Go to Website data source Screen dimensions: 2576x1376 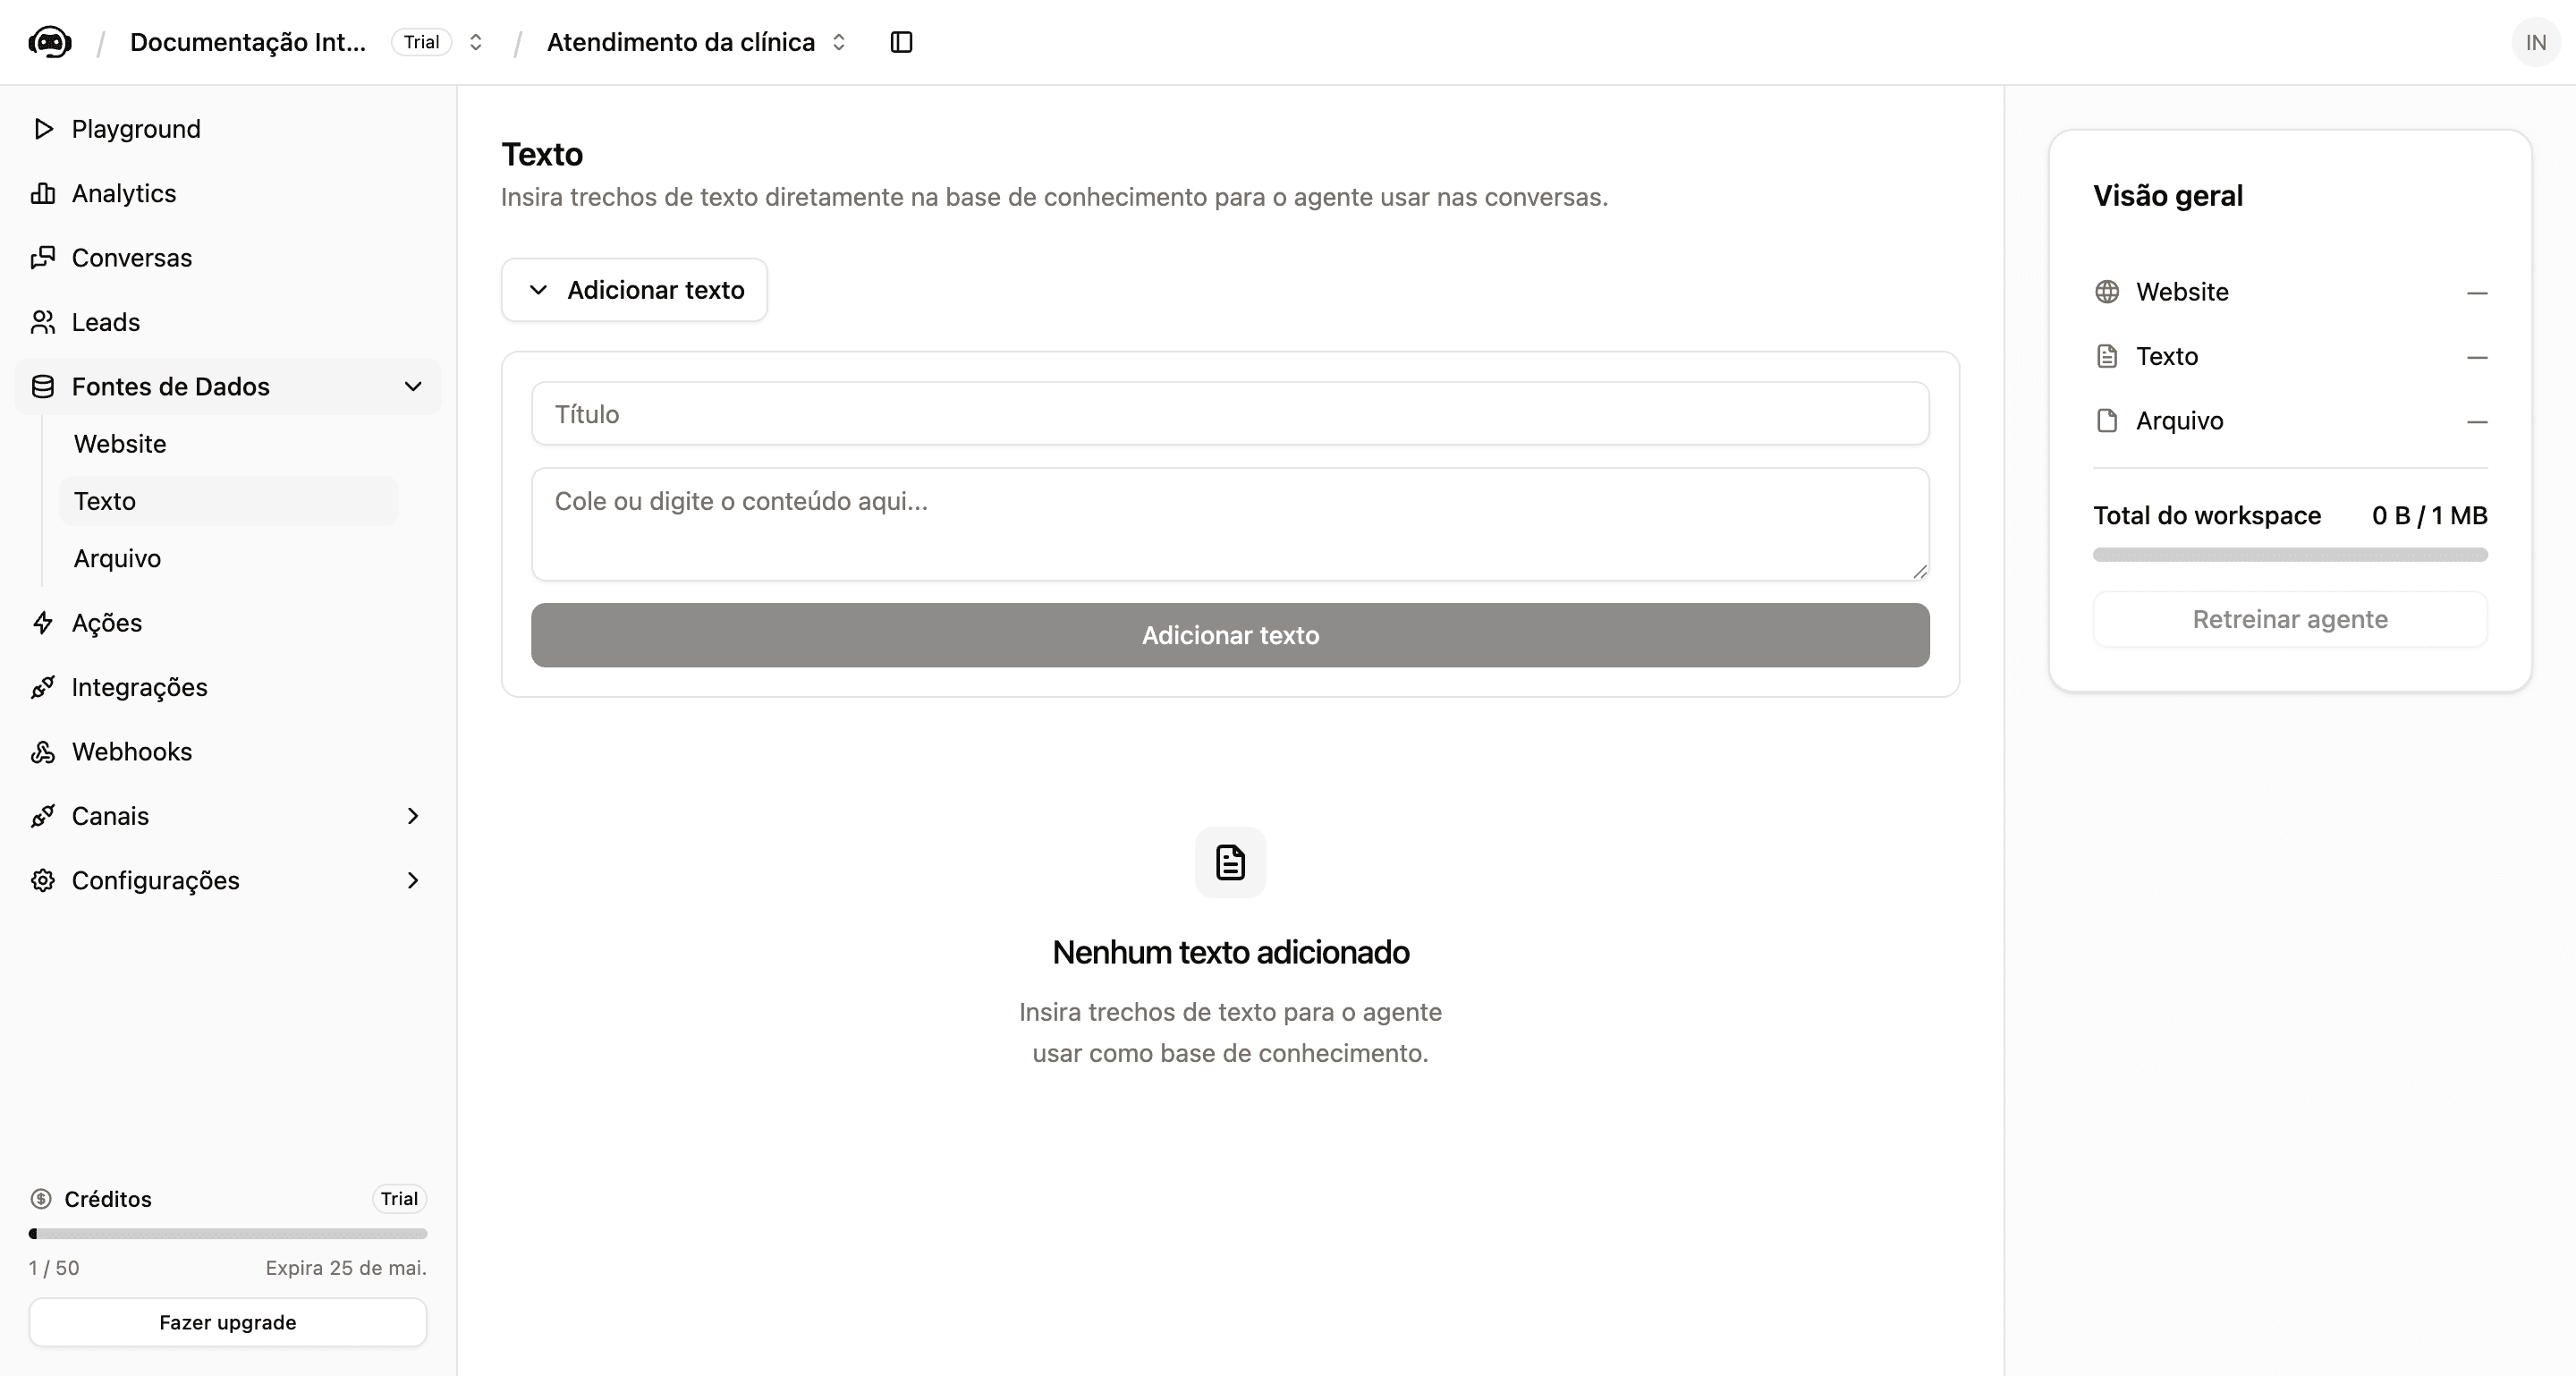pos(120,444)
